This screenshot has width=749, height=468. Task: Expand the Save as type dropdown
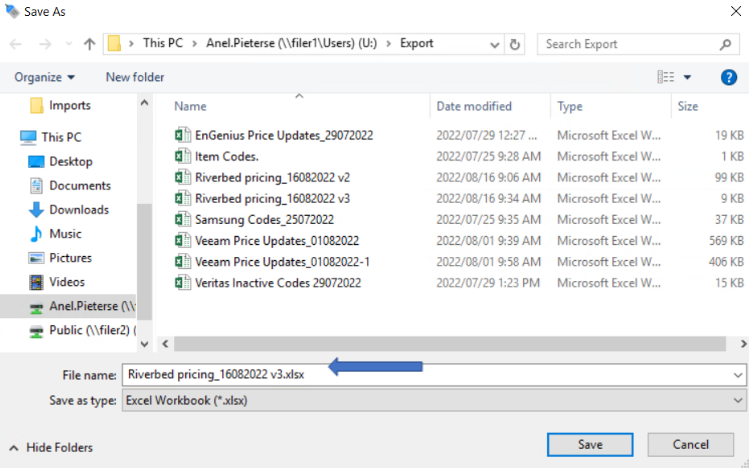(x=737, y=400)
